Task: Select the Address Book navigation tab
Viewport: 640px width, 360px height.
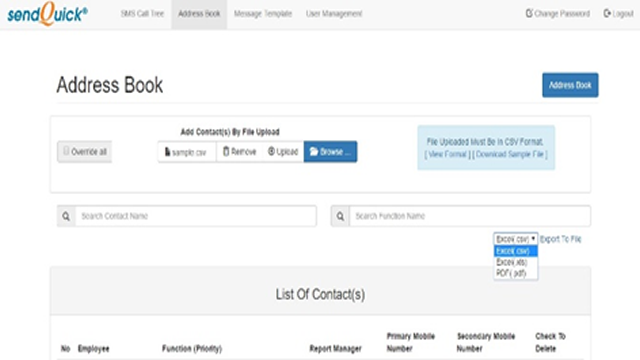Action: click(x=199, y=13)
